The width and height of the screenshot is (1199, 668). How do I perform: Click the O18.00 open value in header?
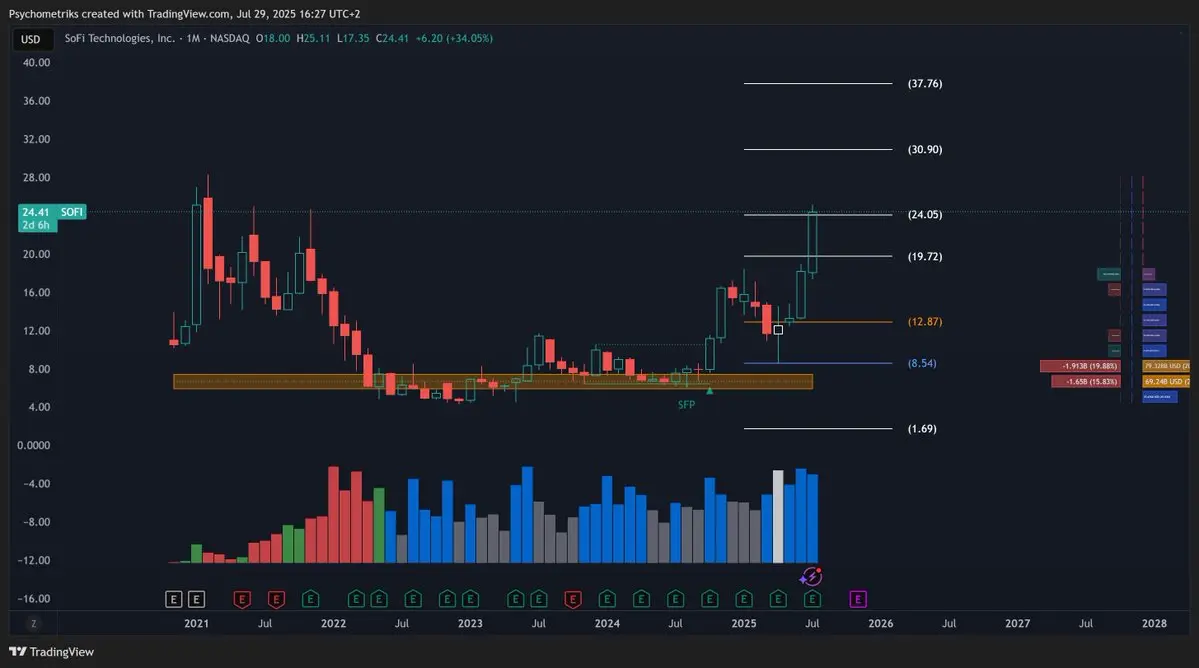coord(273,38)
